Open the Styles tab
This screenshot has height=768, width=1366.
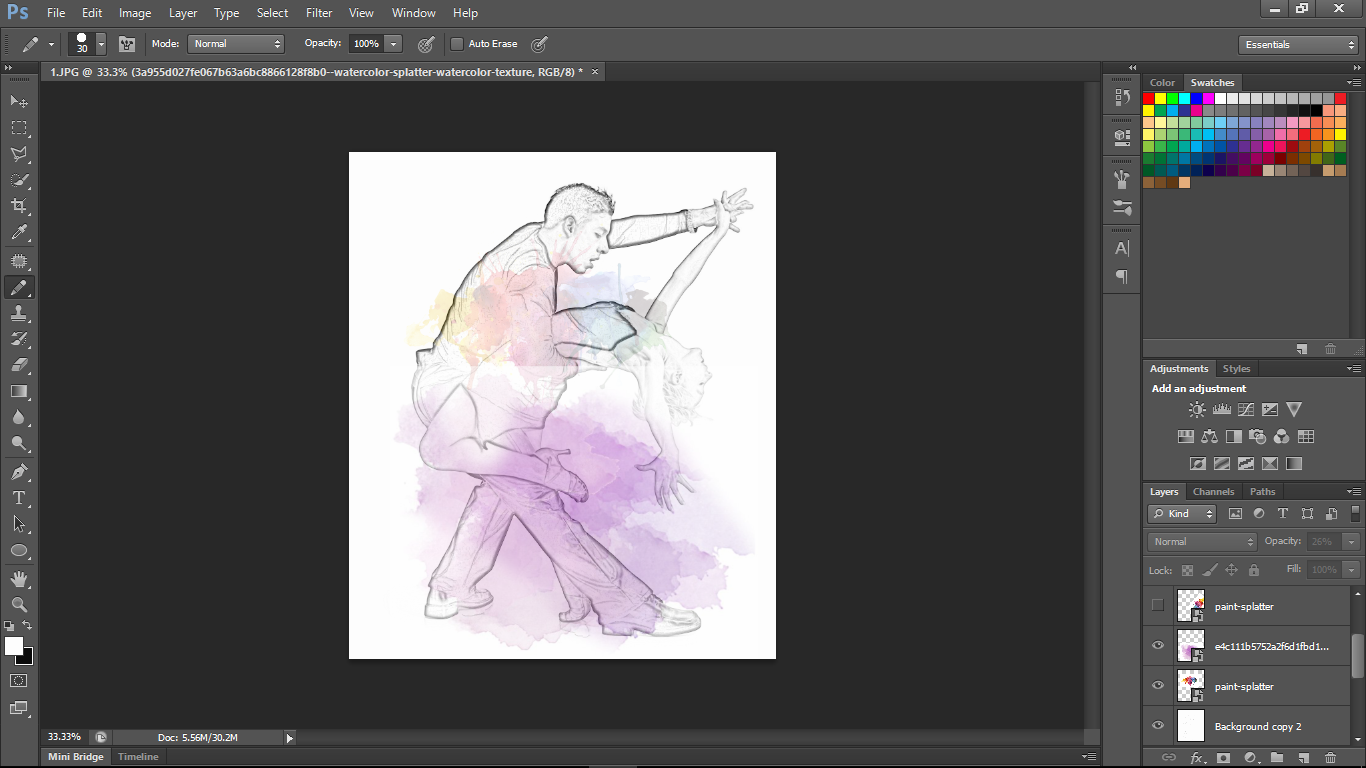pos(1237,369)
